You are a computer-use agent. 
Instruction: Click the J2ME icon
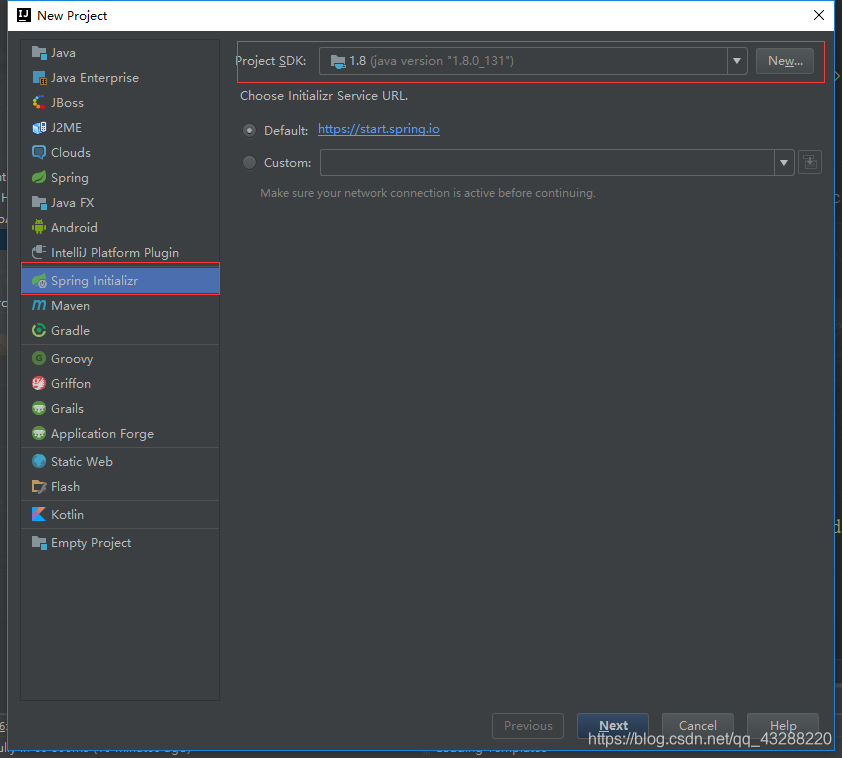(x=39, y=128)
